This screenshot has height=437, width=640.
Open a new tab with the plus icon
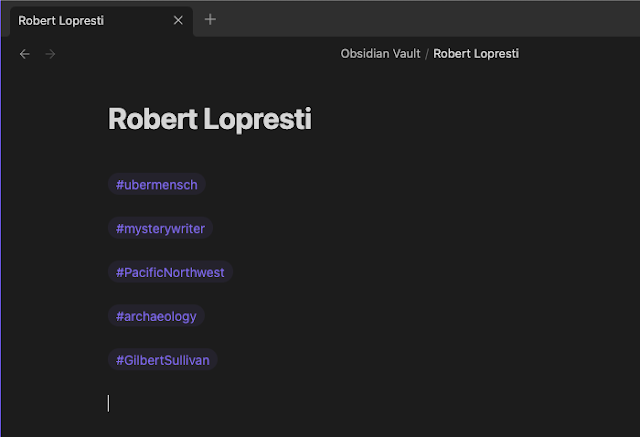click(x=210, y=19)
